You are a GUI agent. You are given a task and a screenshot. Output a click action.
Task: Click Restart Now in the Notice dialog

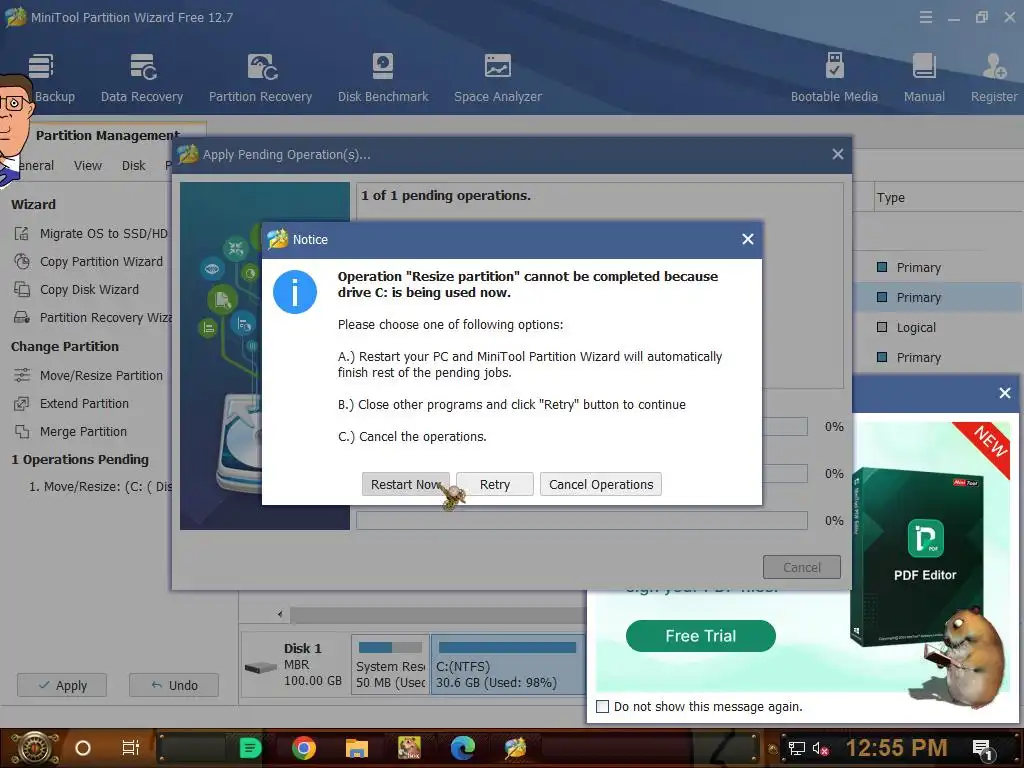pos(406,484)
